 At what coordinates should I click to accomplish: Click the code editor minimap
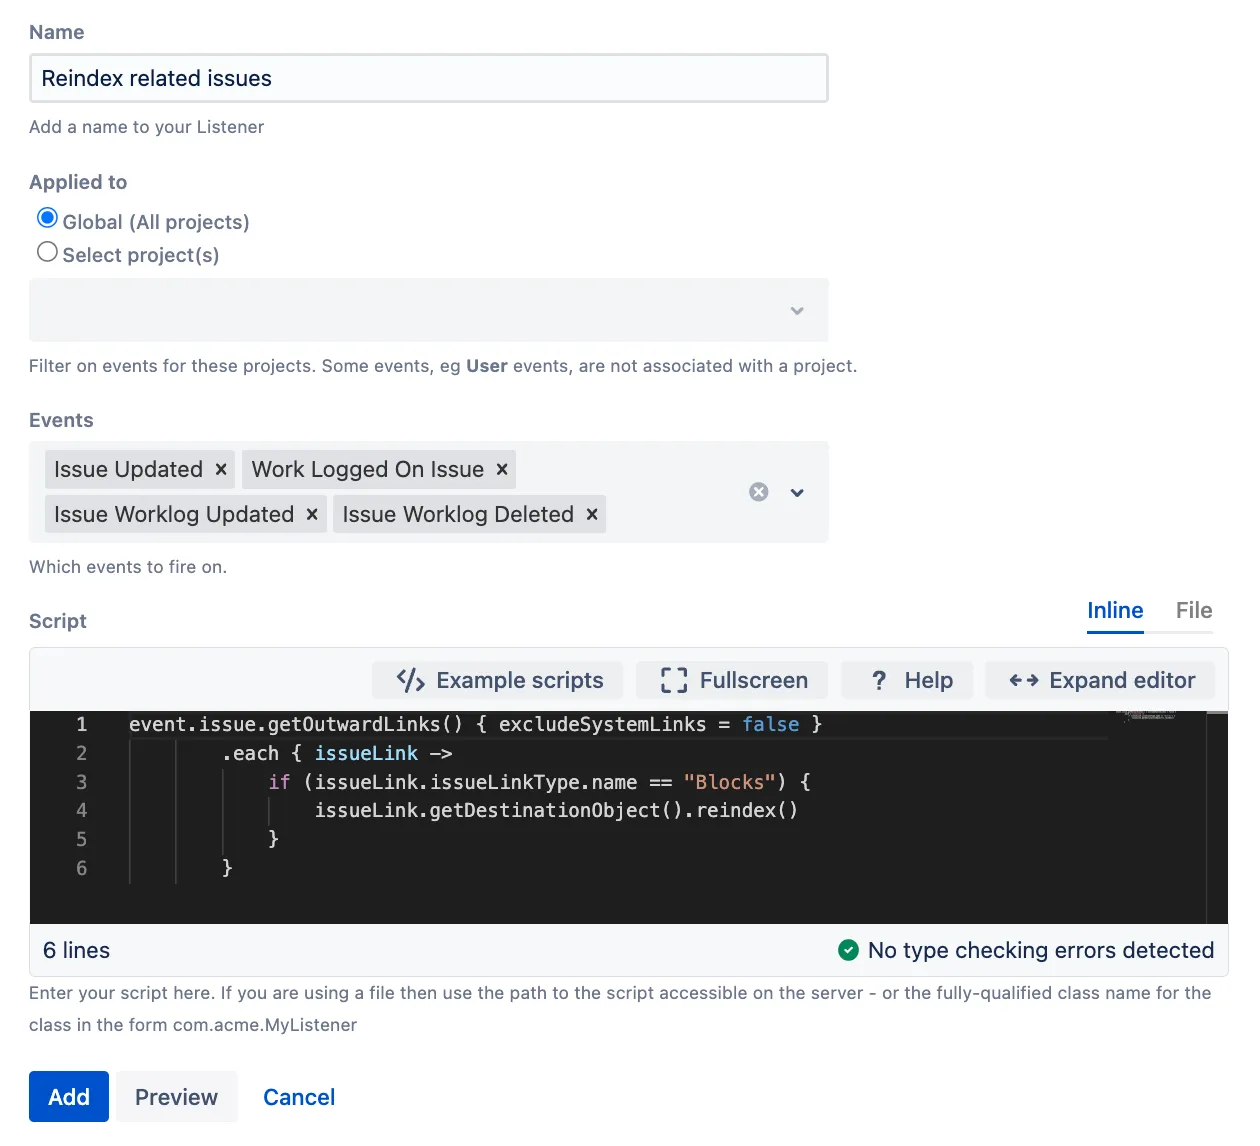(1146, 716)
